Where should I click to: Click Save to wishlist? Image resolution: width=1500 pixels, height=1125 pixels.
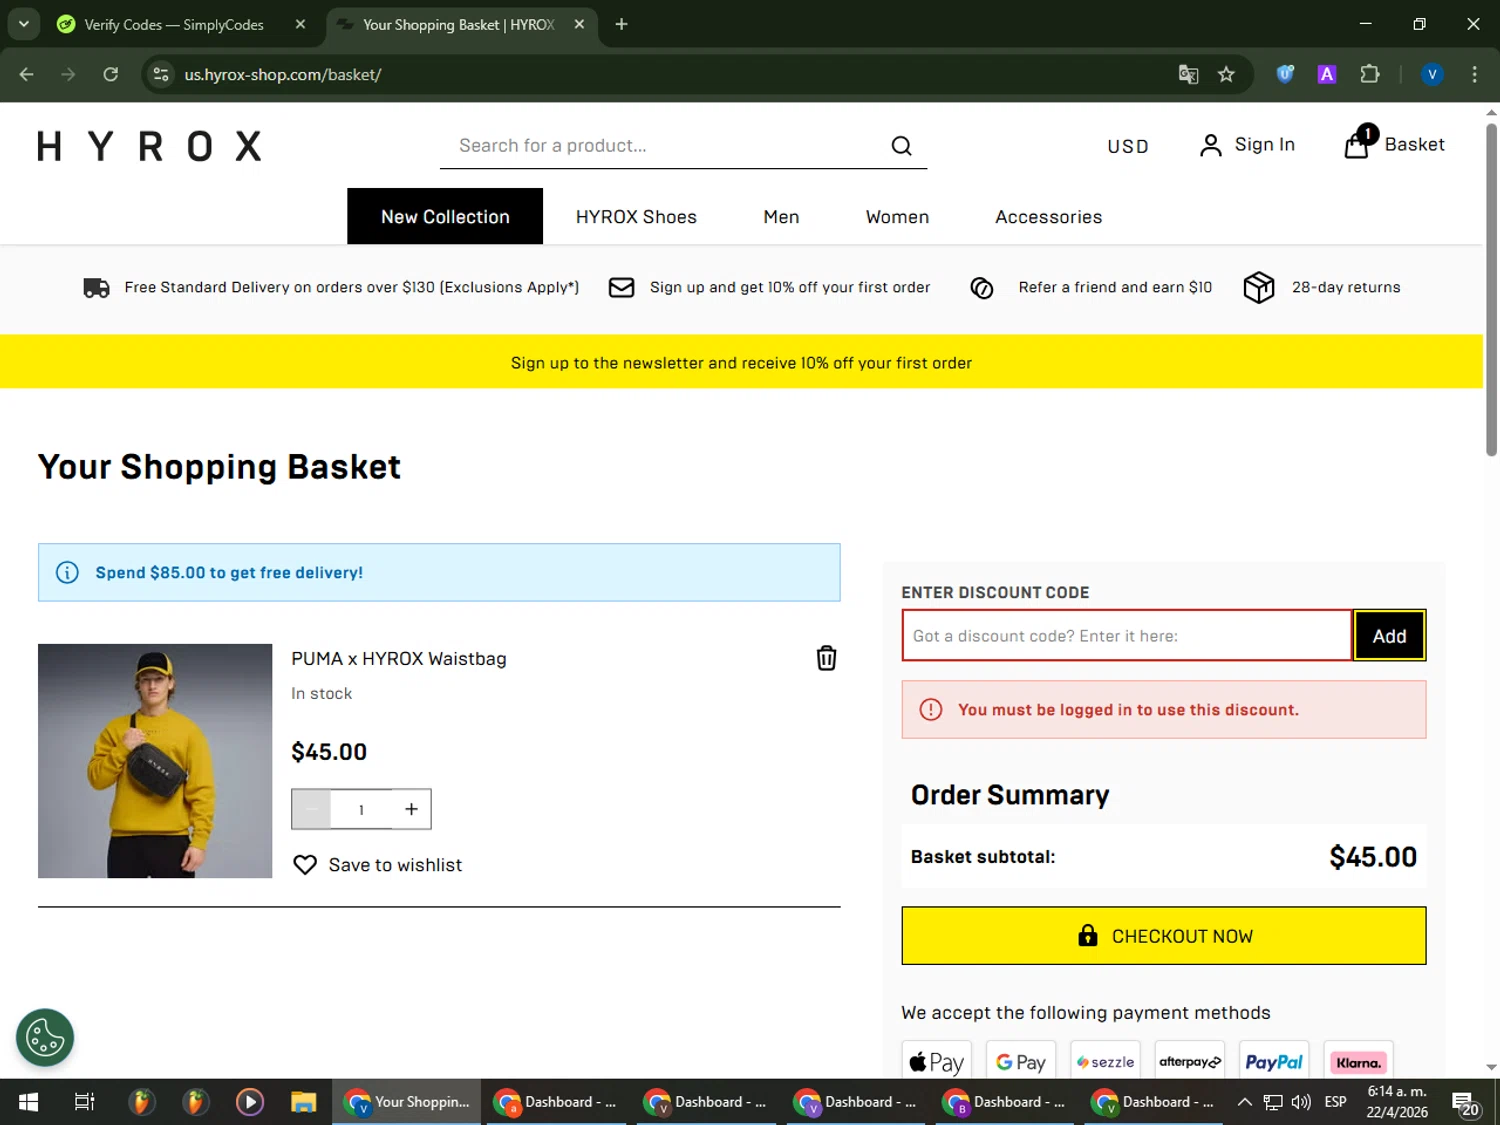coord(395,865)
